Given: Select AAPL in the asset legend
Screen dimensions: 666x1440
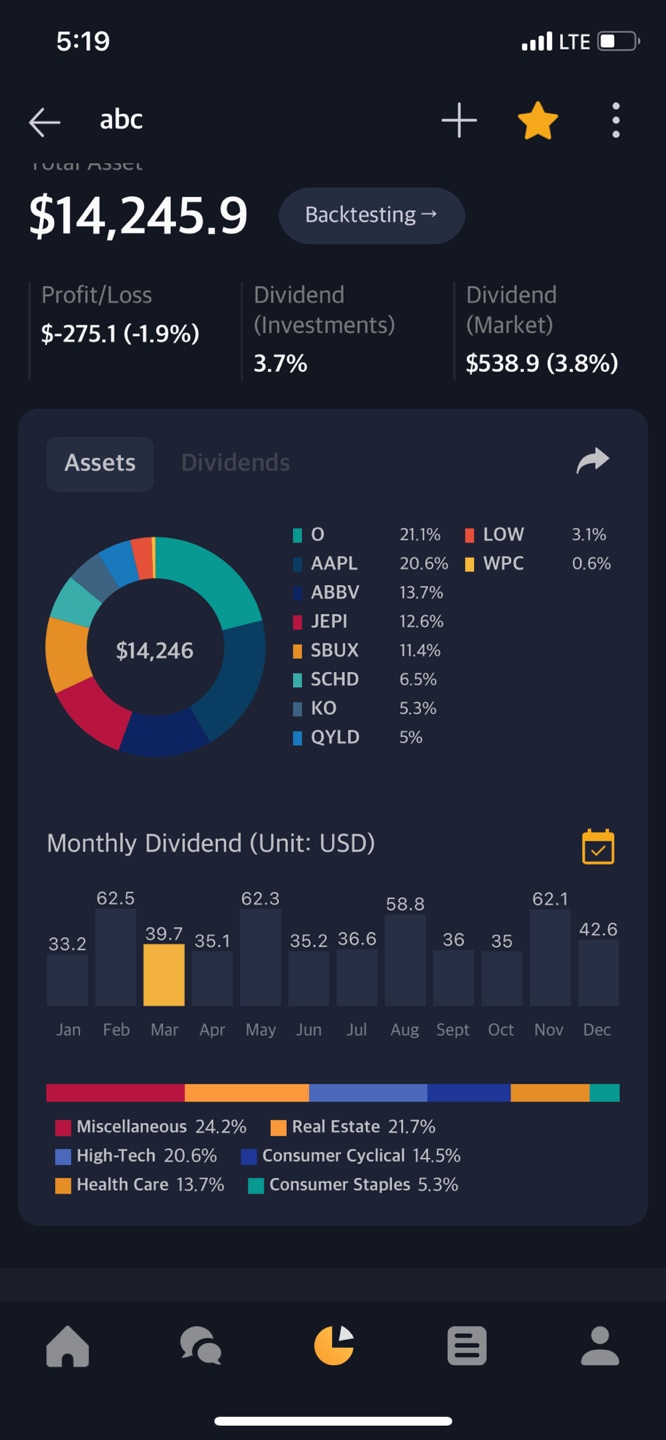Looking at the screenshot, I should 334,563.
